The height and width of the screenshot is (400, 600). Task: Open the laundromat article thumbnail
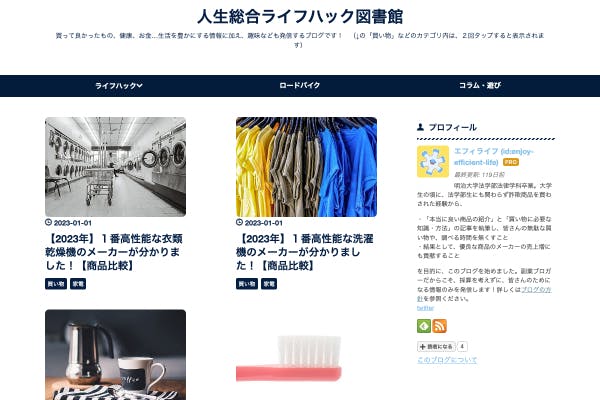116,167
